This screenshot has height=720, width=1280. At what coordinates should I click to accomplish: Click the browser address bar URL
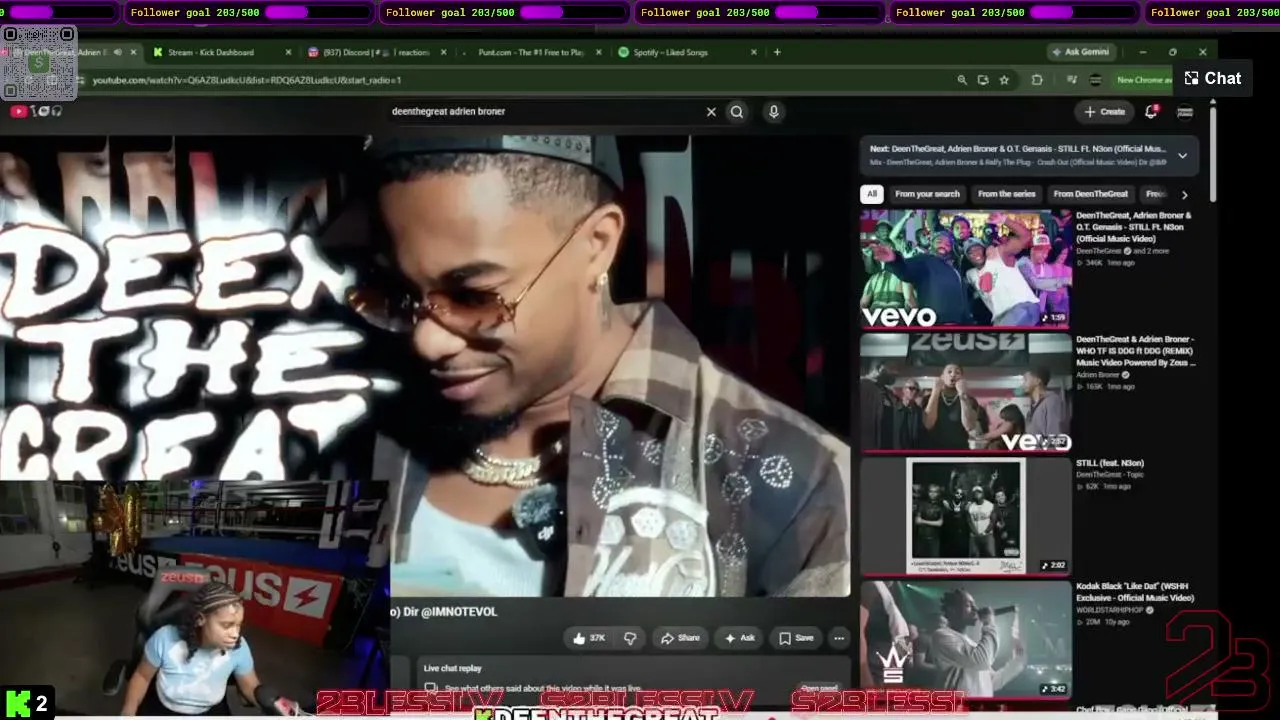click(x=246, y=80)
